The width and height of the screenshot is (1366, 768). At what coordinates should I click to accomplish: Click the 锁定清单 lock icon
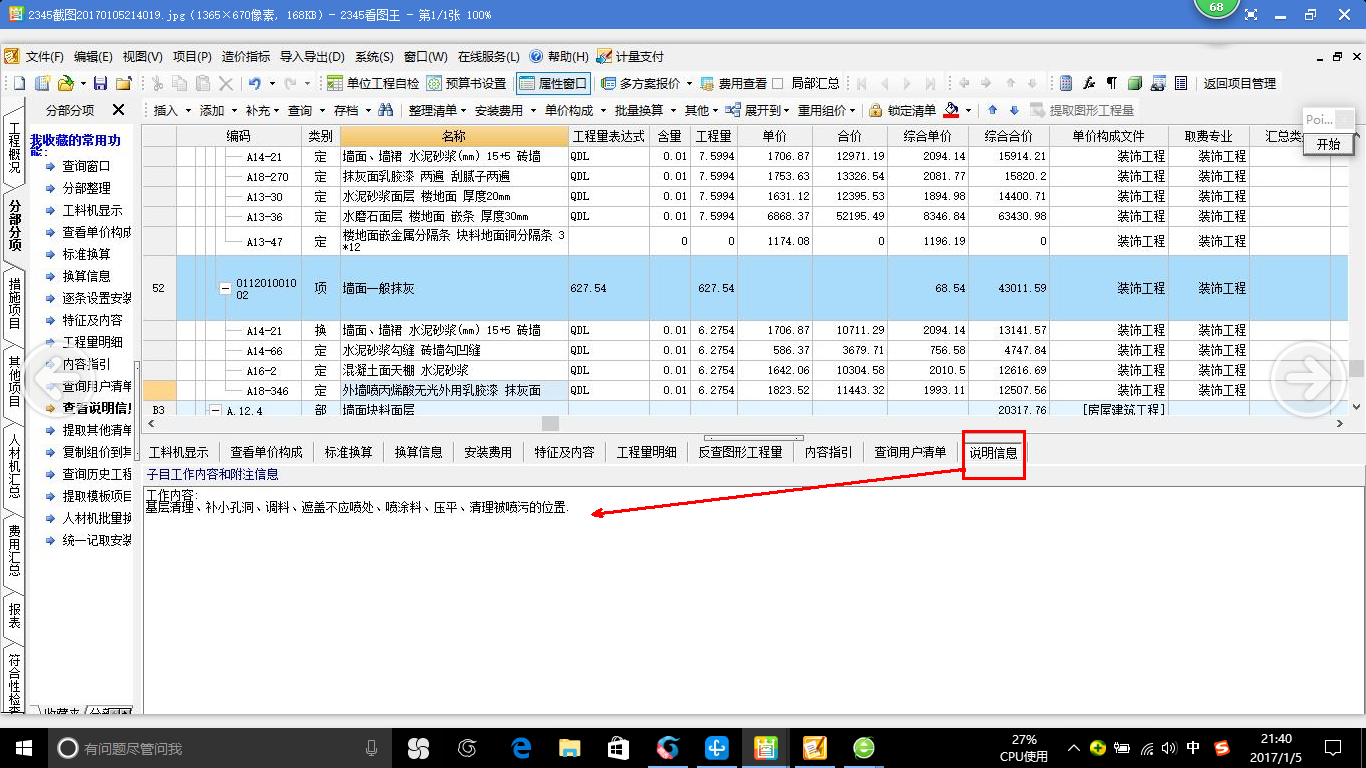(876, 110)
